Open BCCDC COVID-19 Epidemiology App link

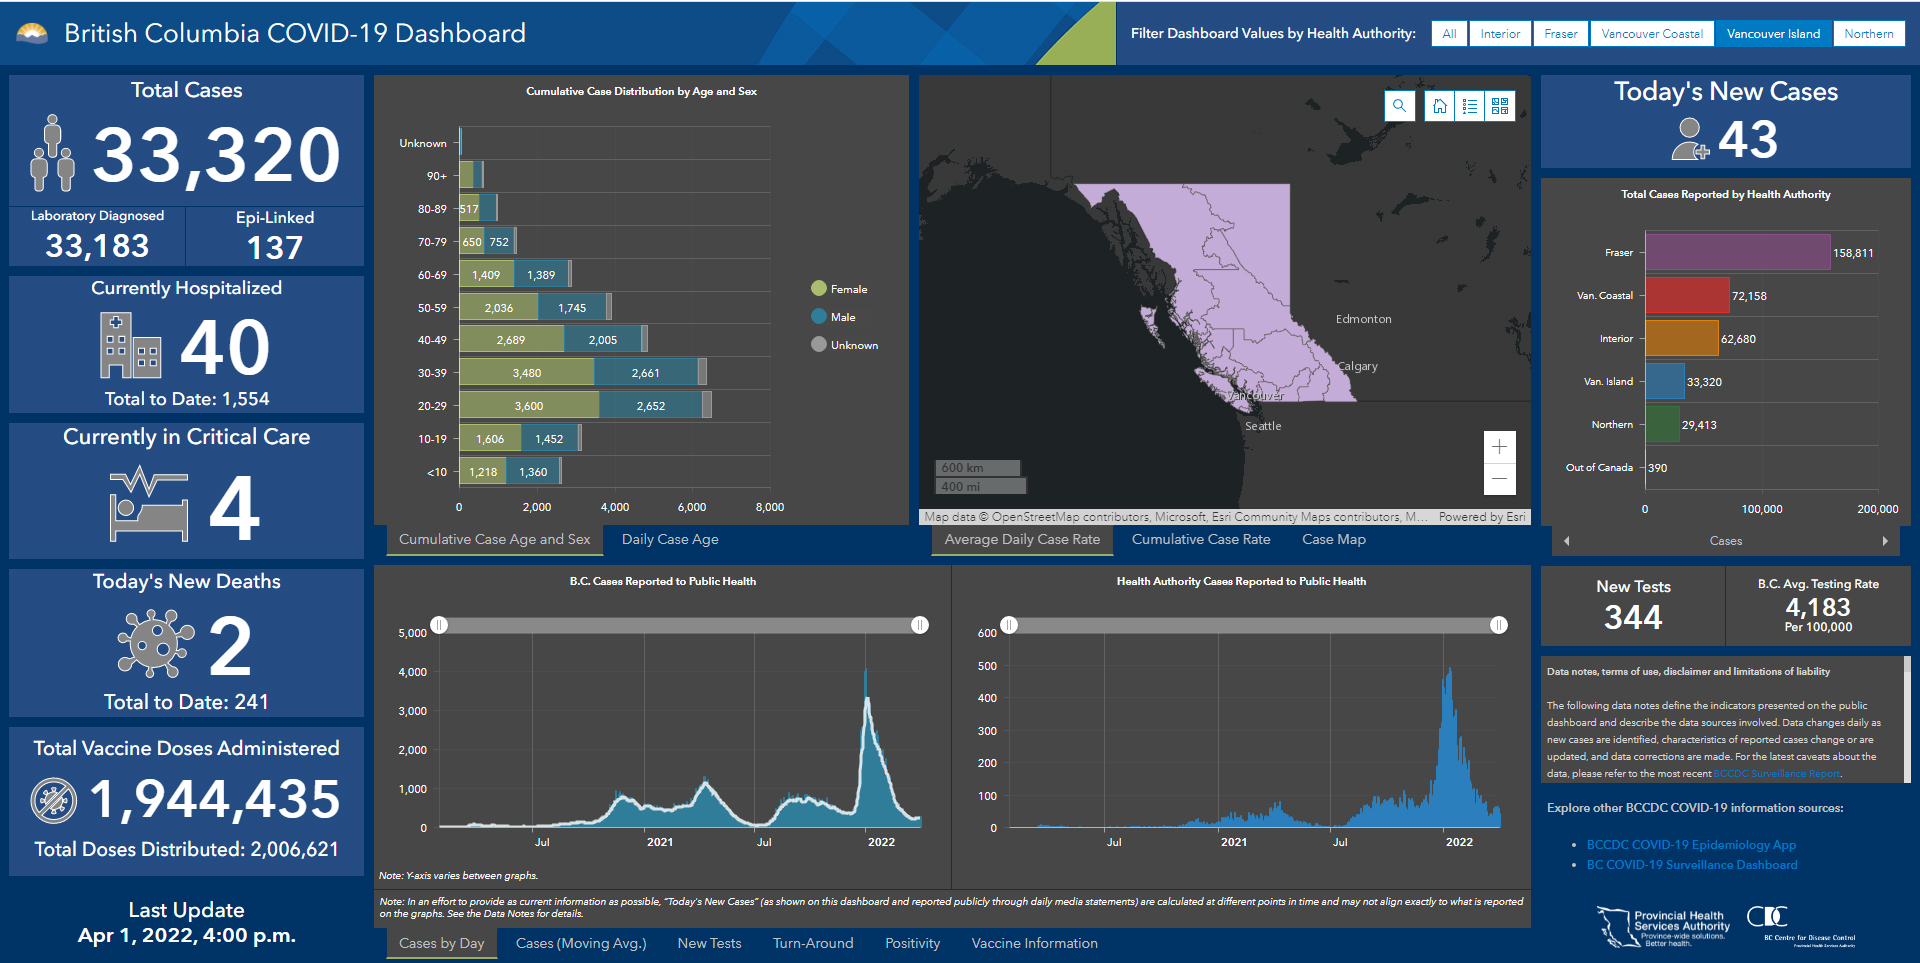[1690, 845]
